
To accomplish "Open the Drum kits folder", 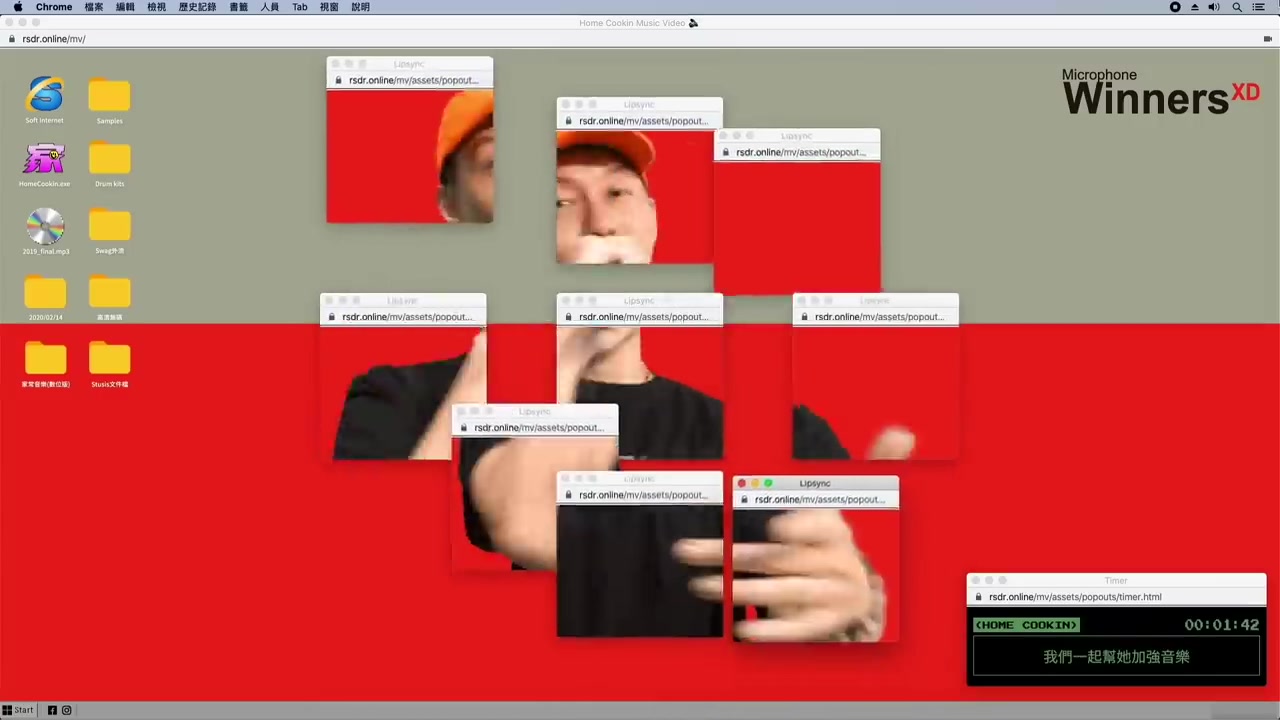I will click(x=110, y=165).
